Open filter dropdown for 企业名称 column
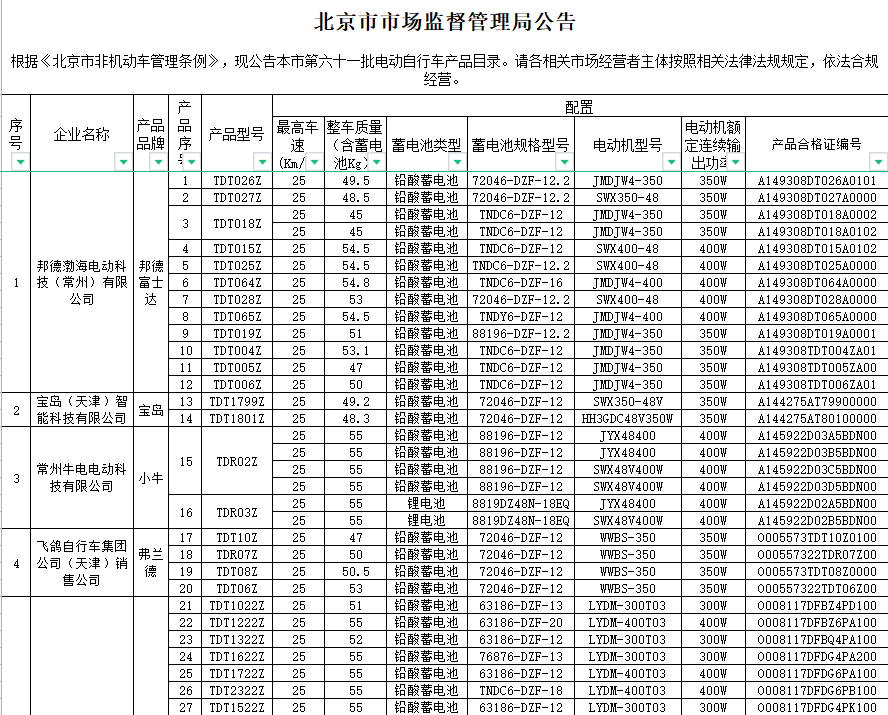 [123, 162]
